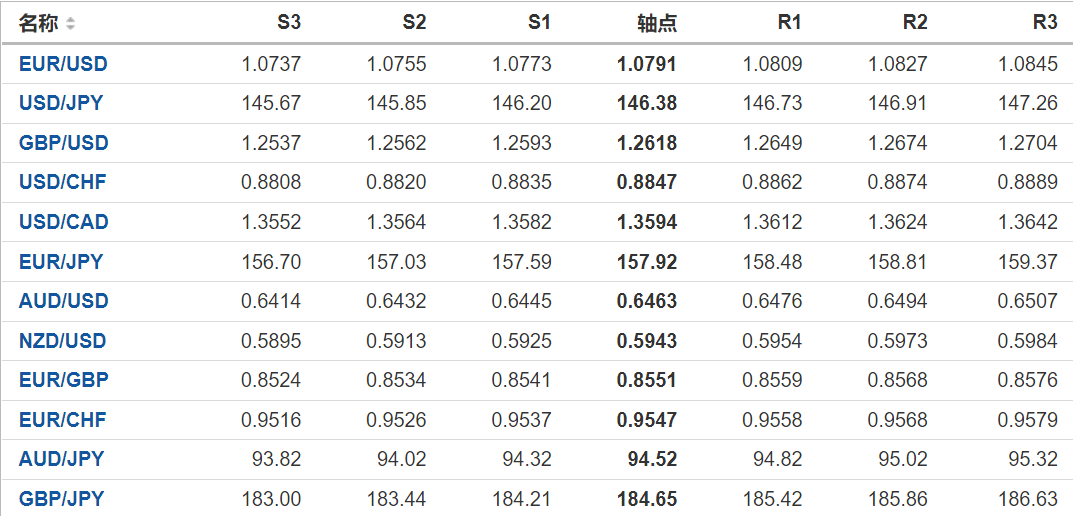Open the EUR/USD pair link

click(x=63, y=64)
